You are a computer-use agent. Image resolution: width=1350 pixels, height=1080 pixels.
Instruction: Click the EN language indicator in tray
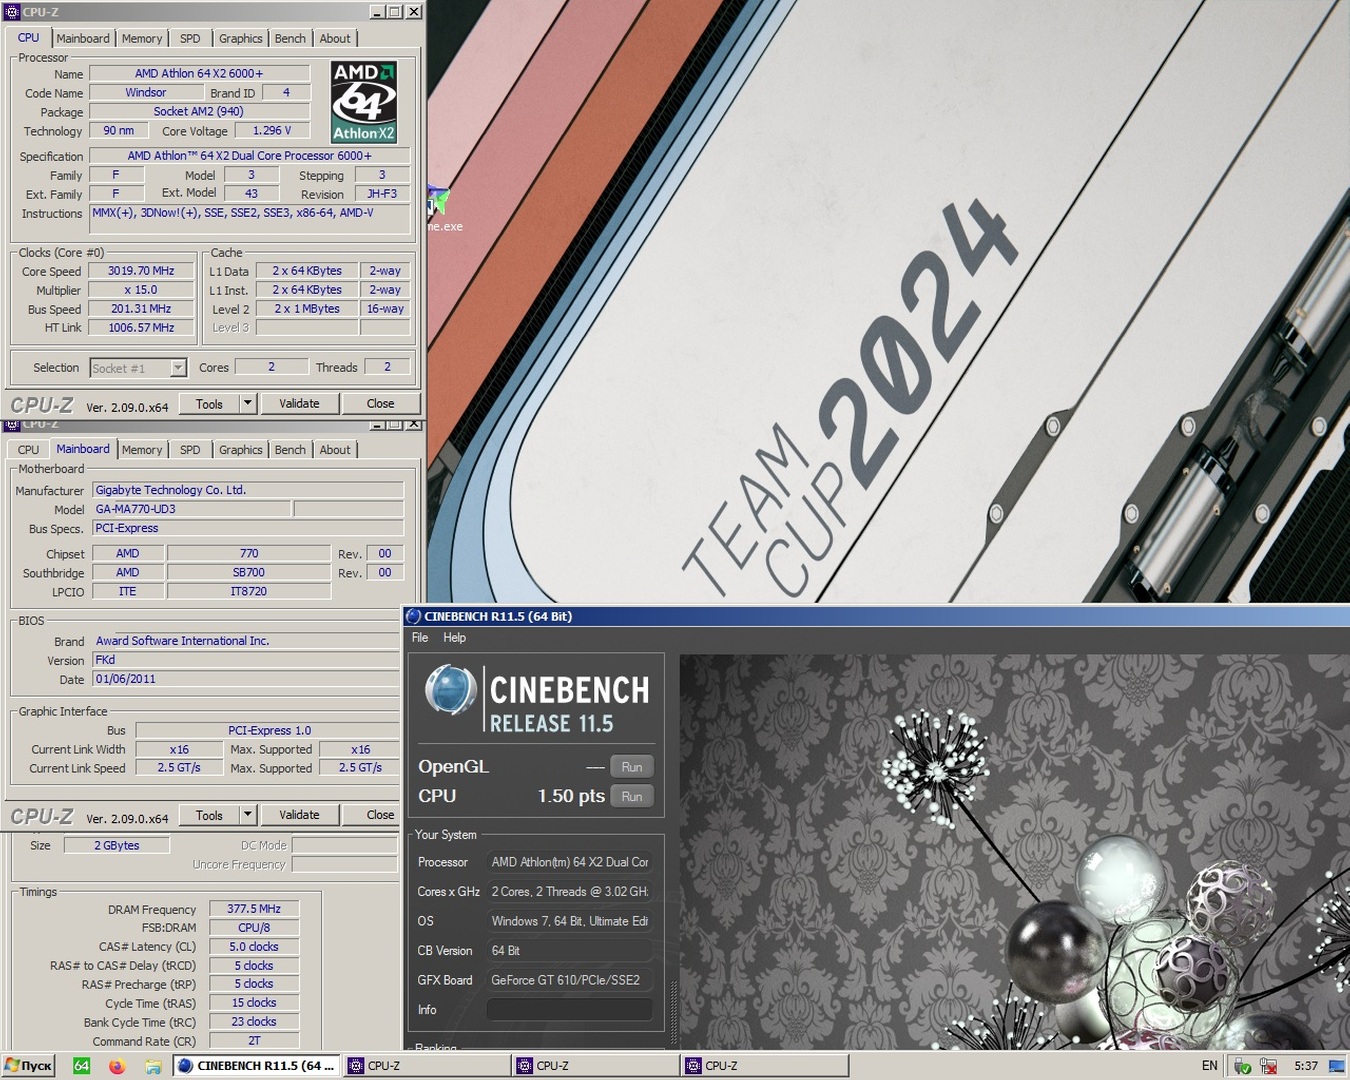1210,1066
